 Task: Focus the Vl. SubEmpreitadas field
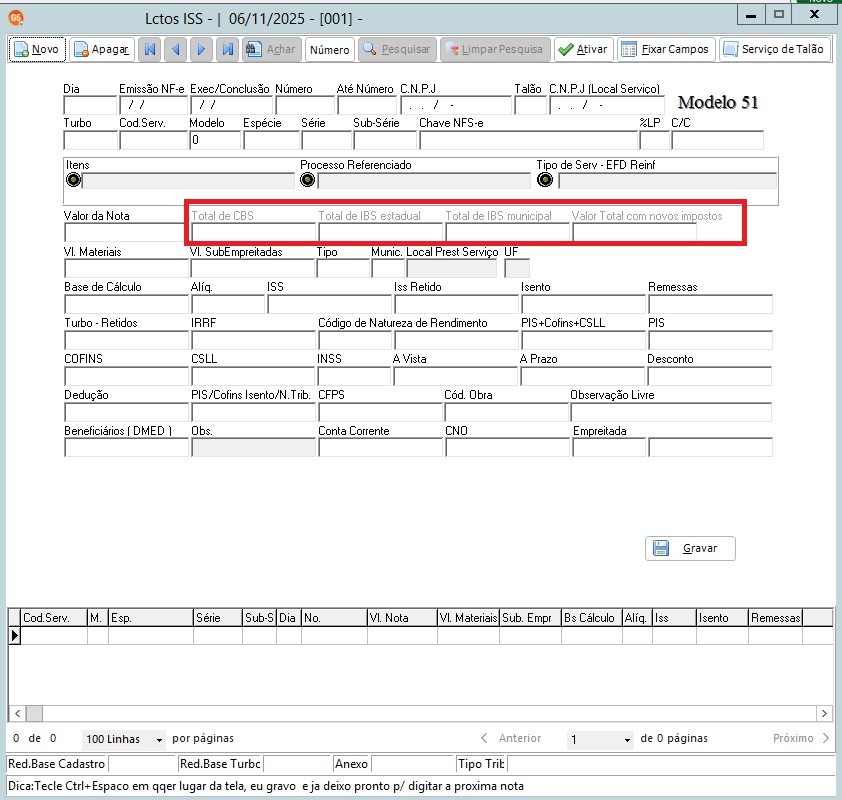pyautogui.click(x=252, y=268)
